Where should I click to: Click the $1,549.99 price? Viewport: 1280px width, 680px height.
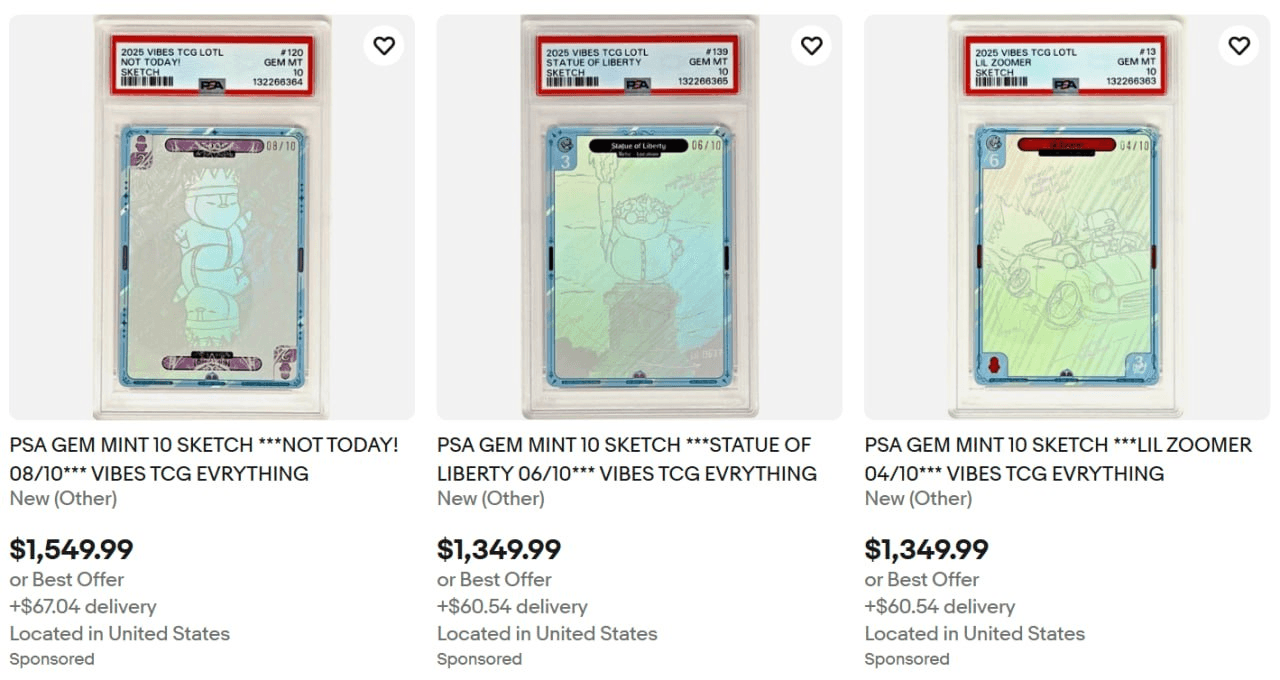71,549
